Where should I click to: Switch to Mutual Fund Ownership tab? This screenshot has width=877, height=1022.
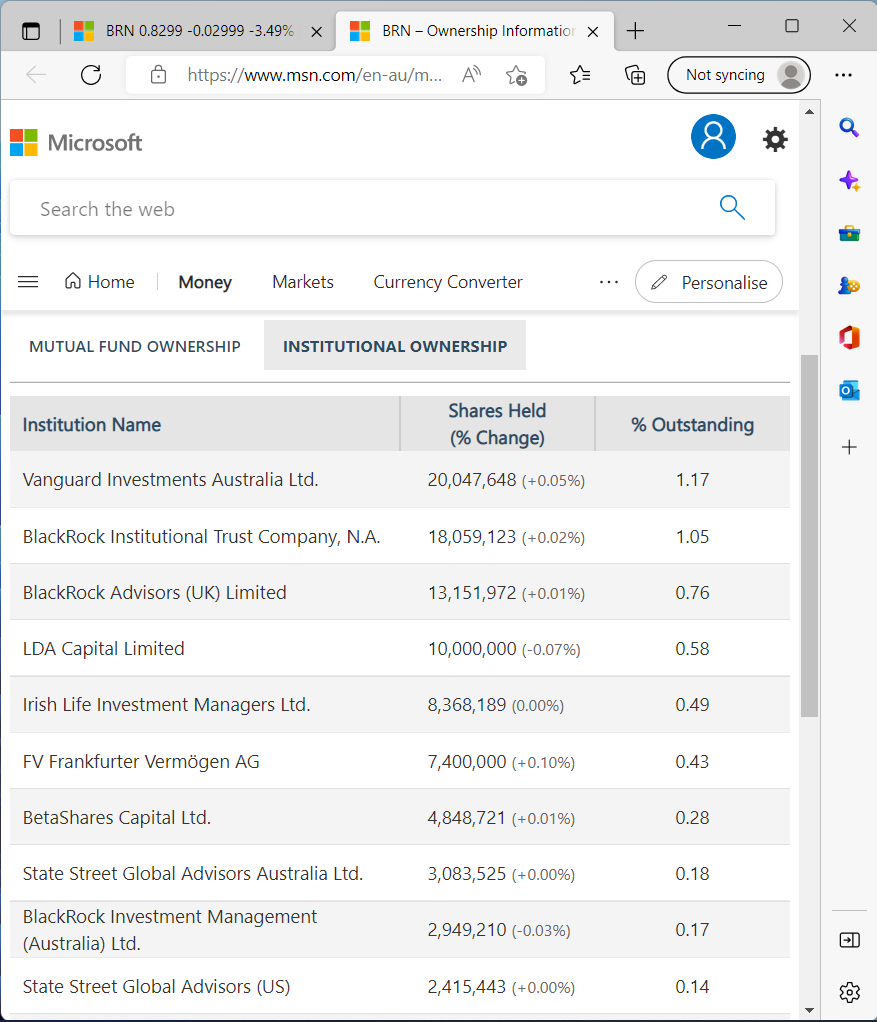(x=135, y=346)
